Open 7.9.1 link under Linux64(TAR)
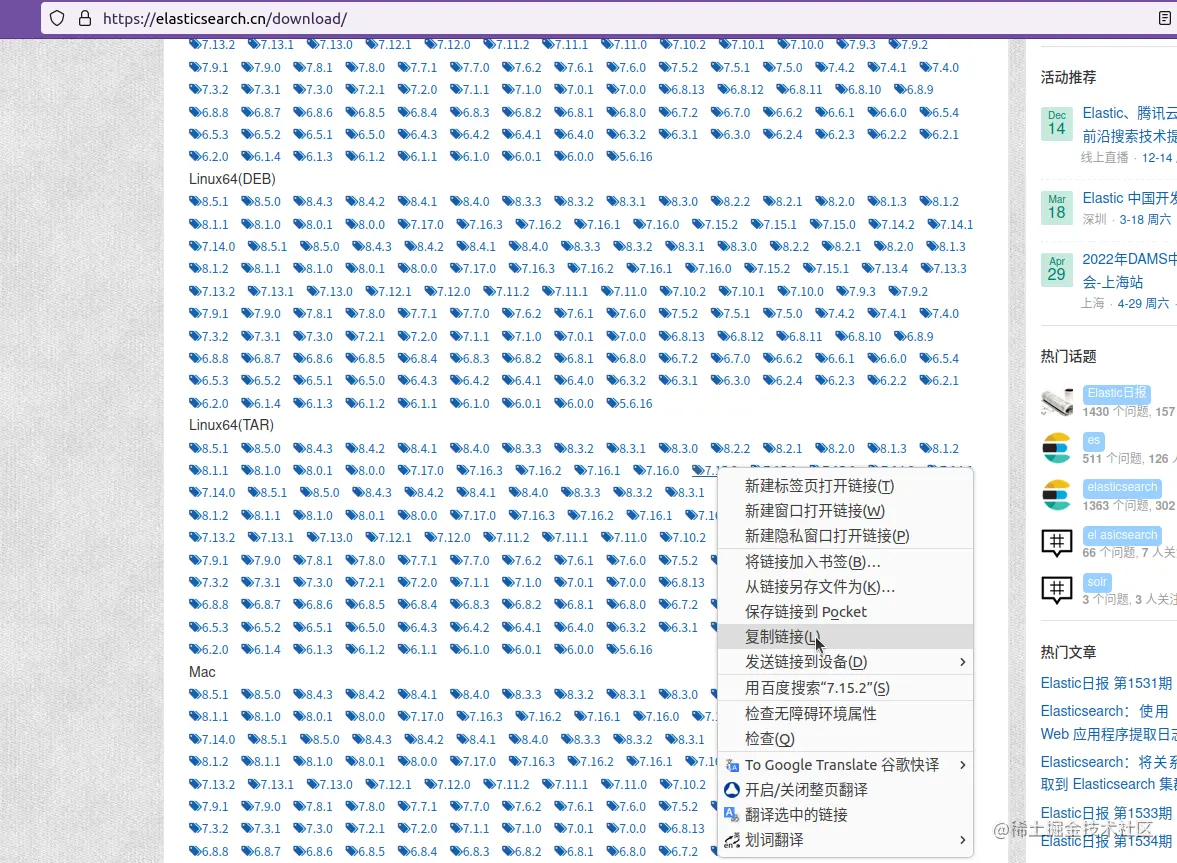 (209, 561)
